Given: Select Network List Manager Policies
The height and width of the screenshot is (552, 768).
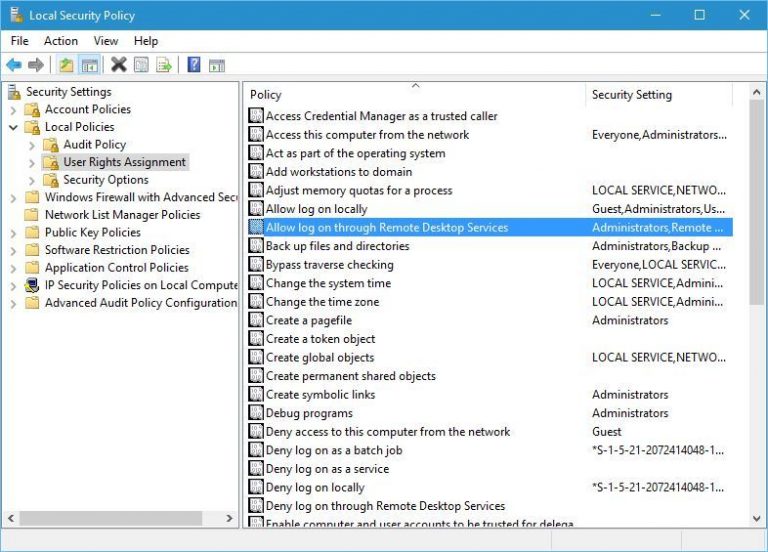Looking at the screenshot, I should pos(122,215).
